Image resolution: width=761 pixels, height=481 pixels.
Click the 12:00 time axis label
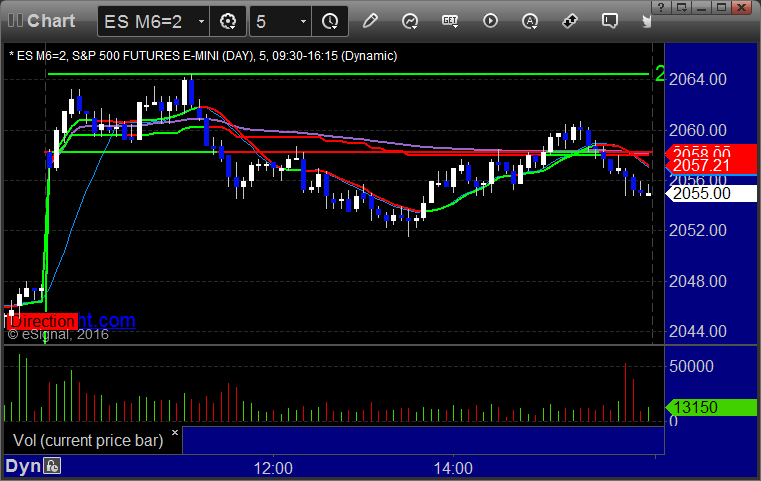pos(273,468)
